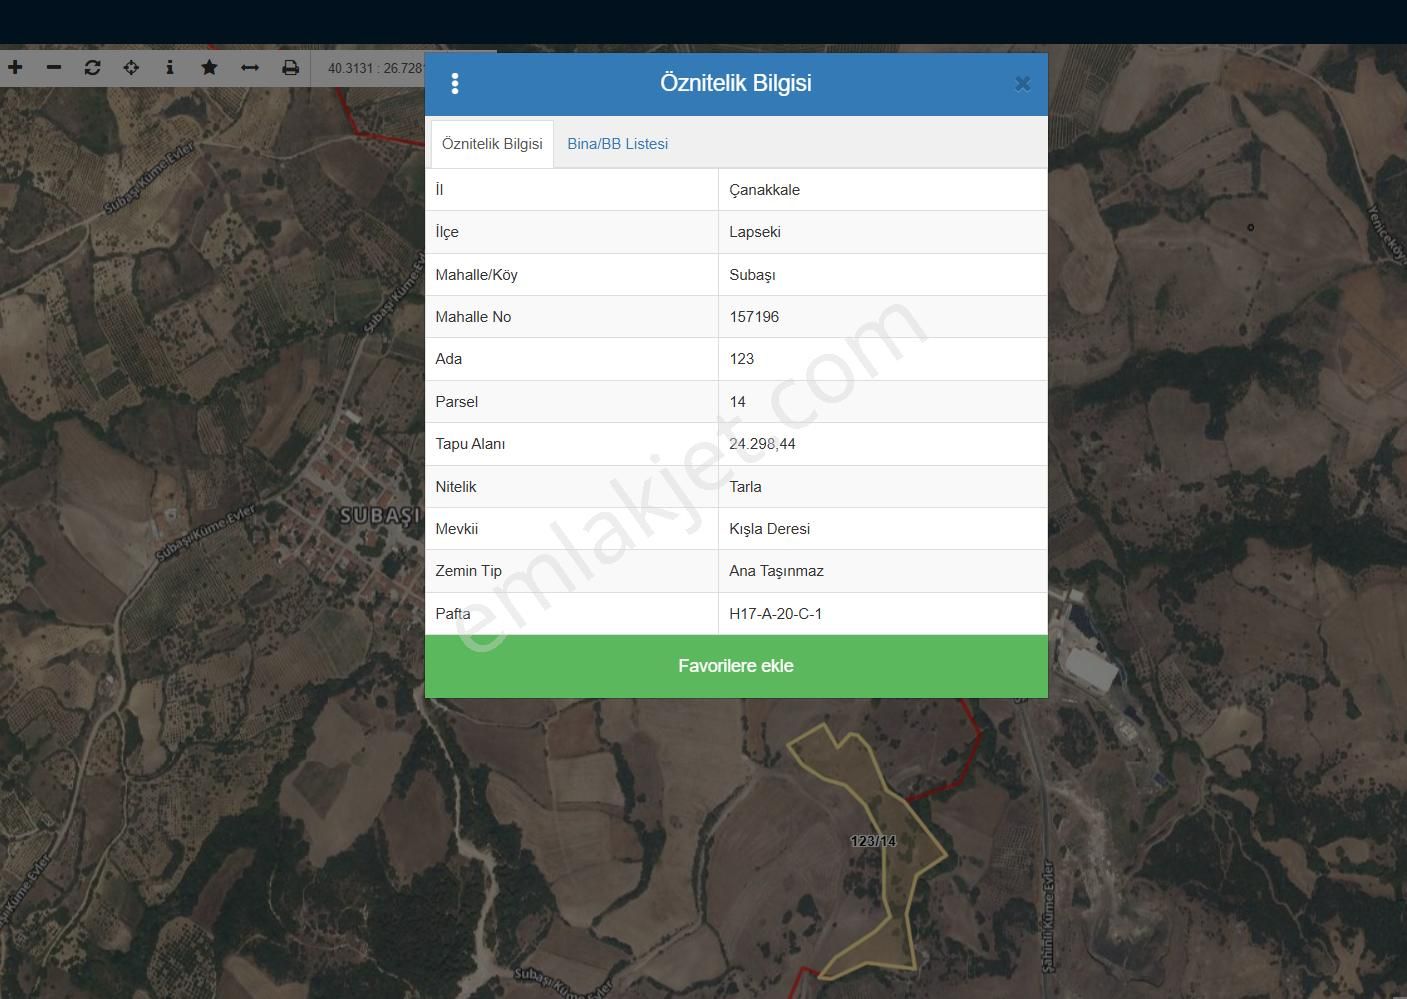Click the Tapu Alanı row label

pos(470,444)
